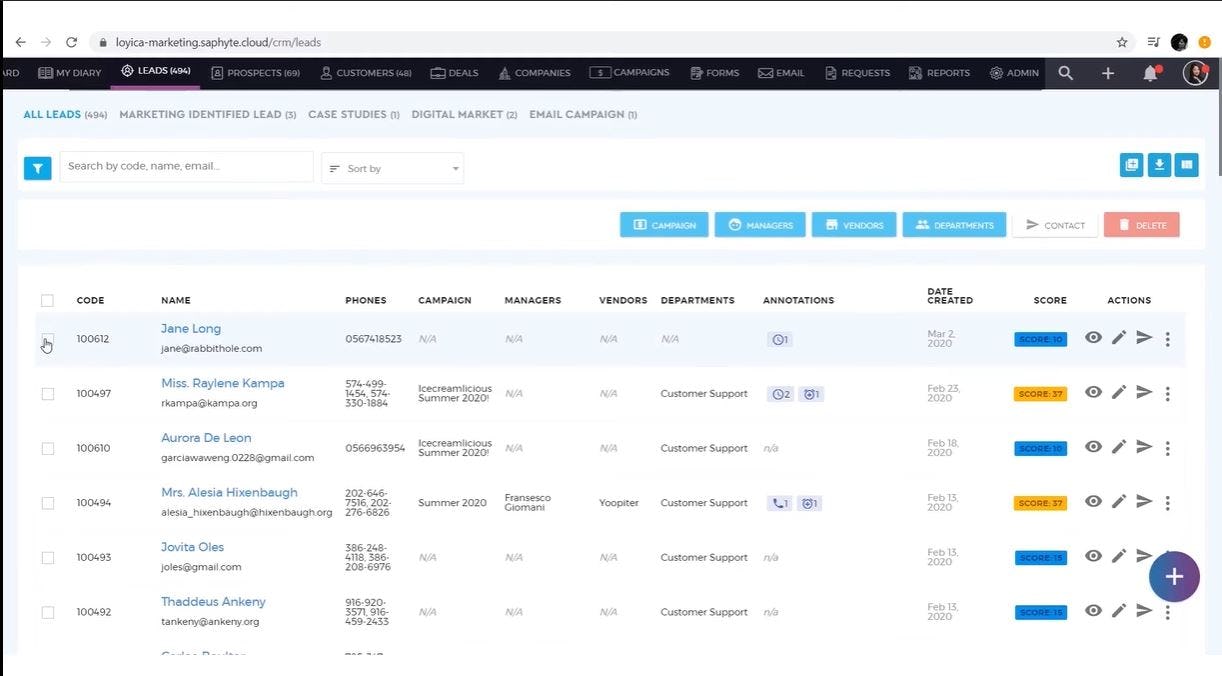
Task: Open the Leads (494) navigation tab
Action: click(x=155, y=72)
